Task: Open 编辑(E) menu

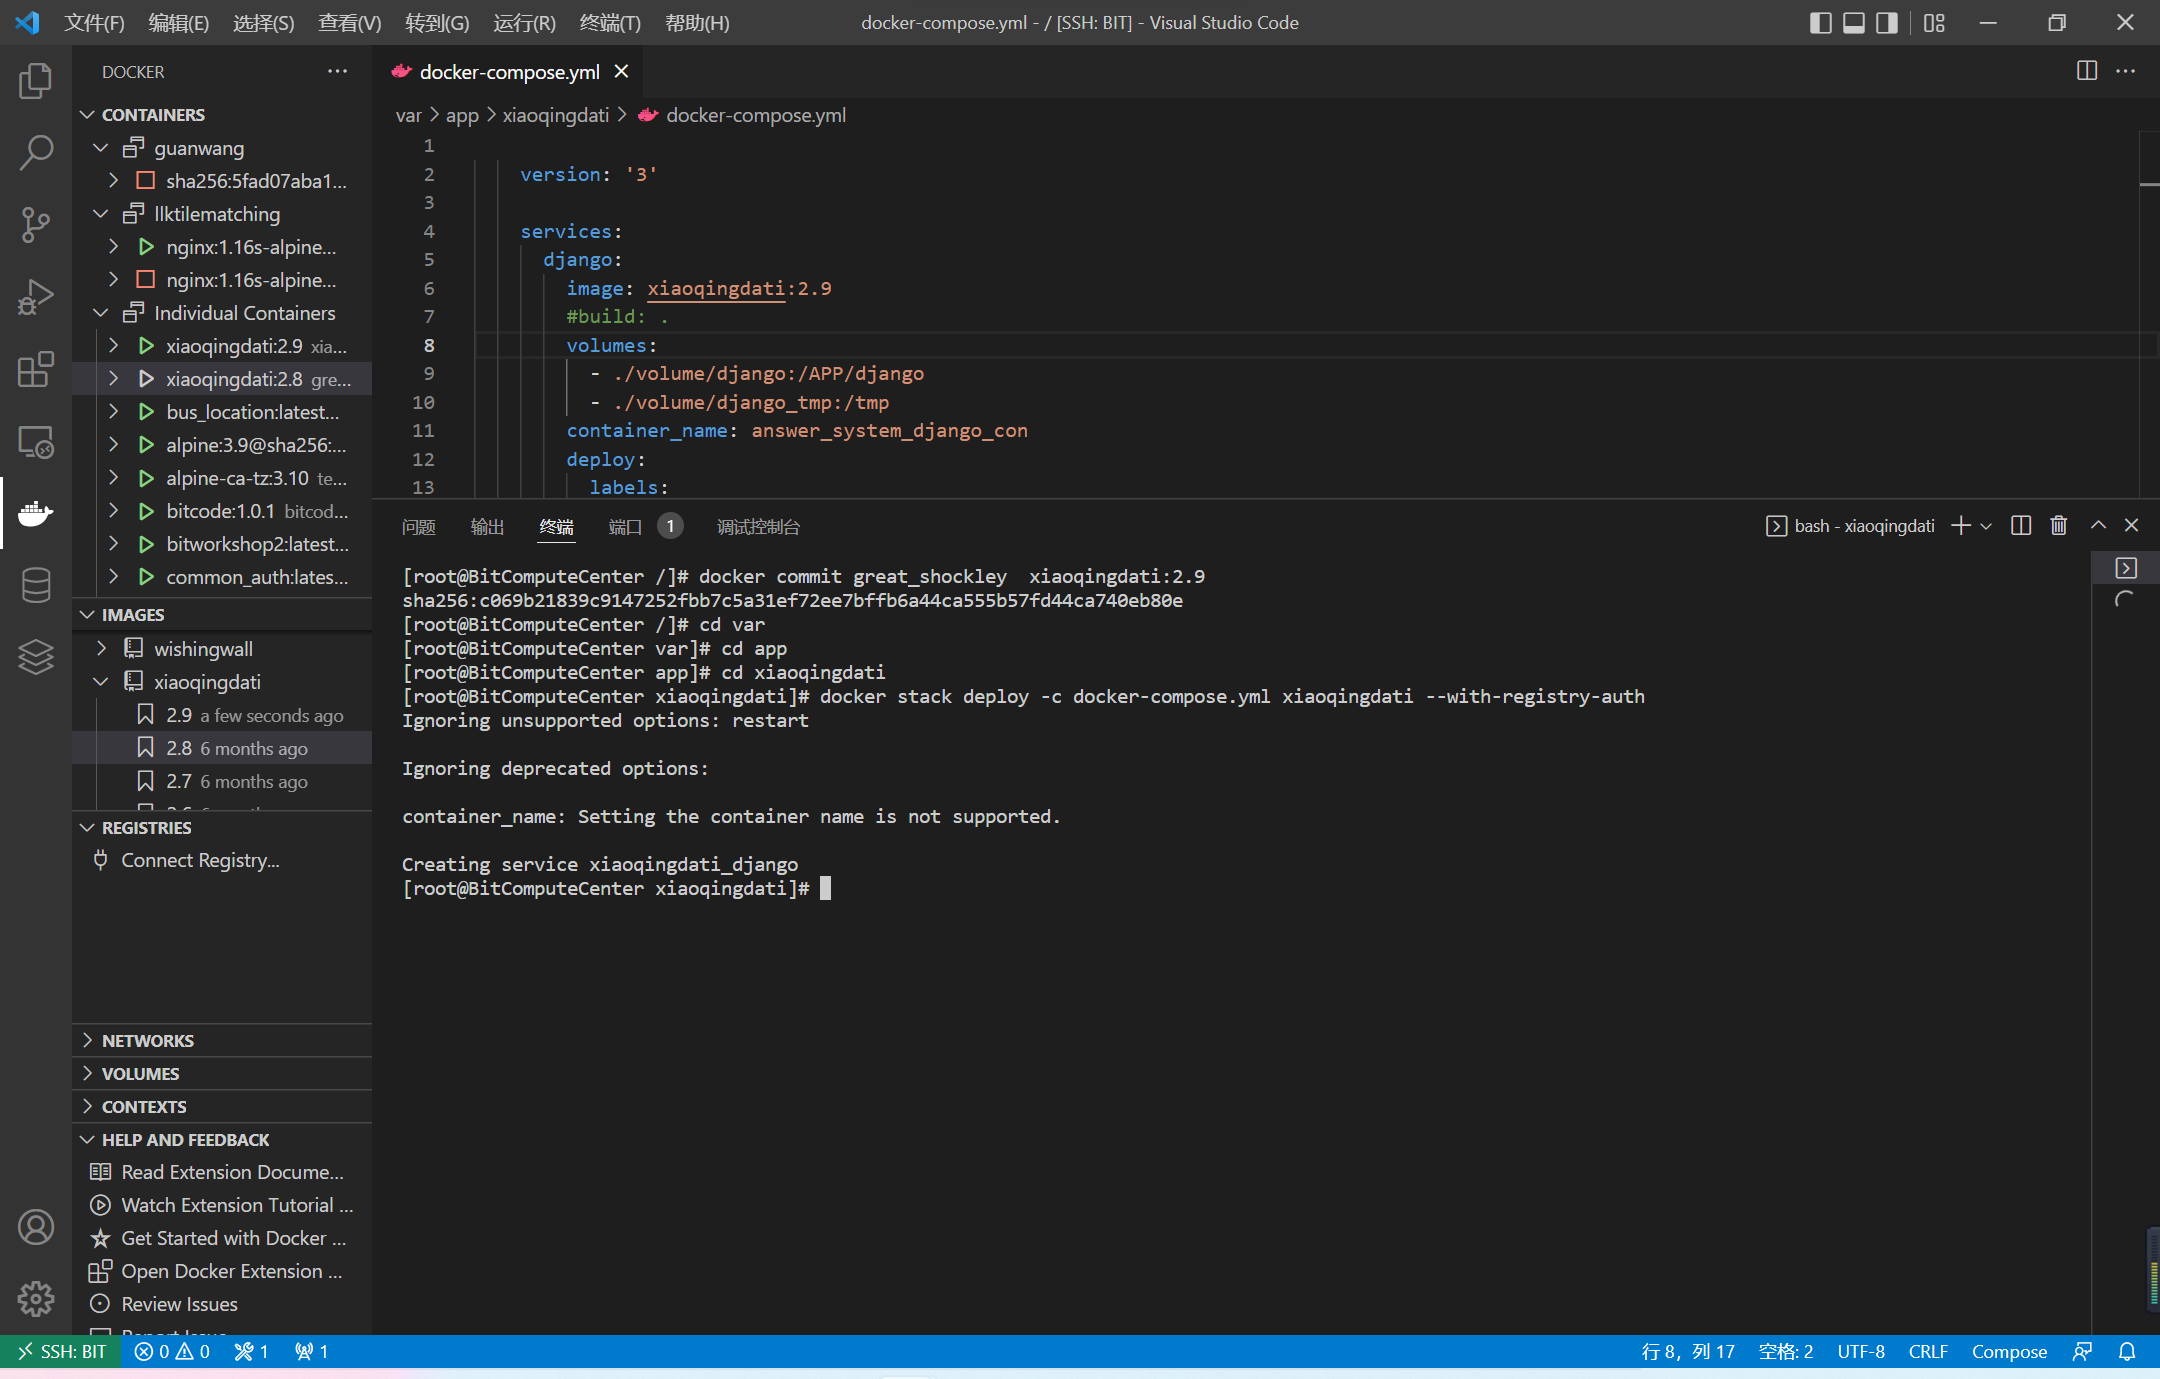Action: (178, 22)
